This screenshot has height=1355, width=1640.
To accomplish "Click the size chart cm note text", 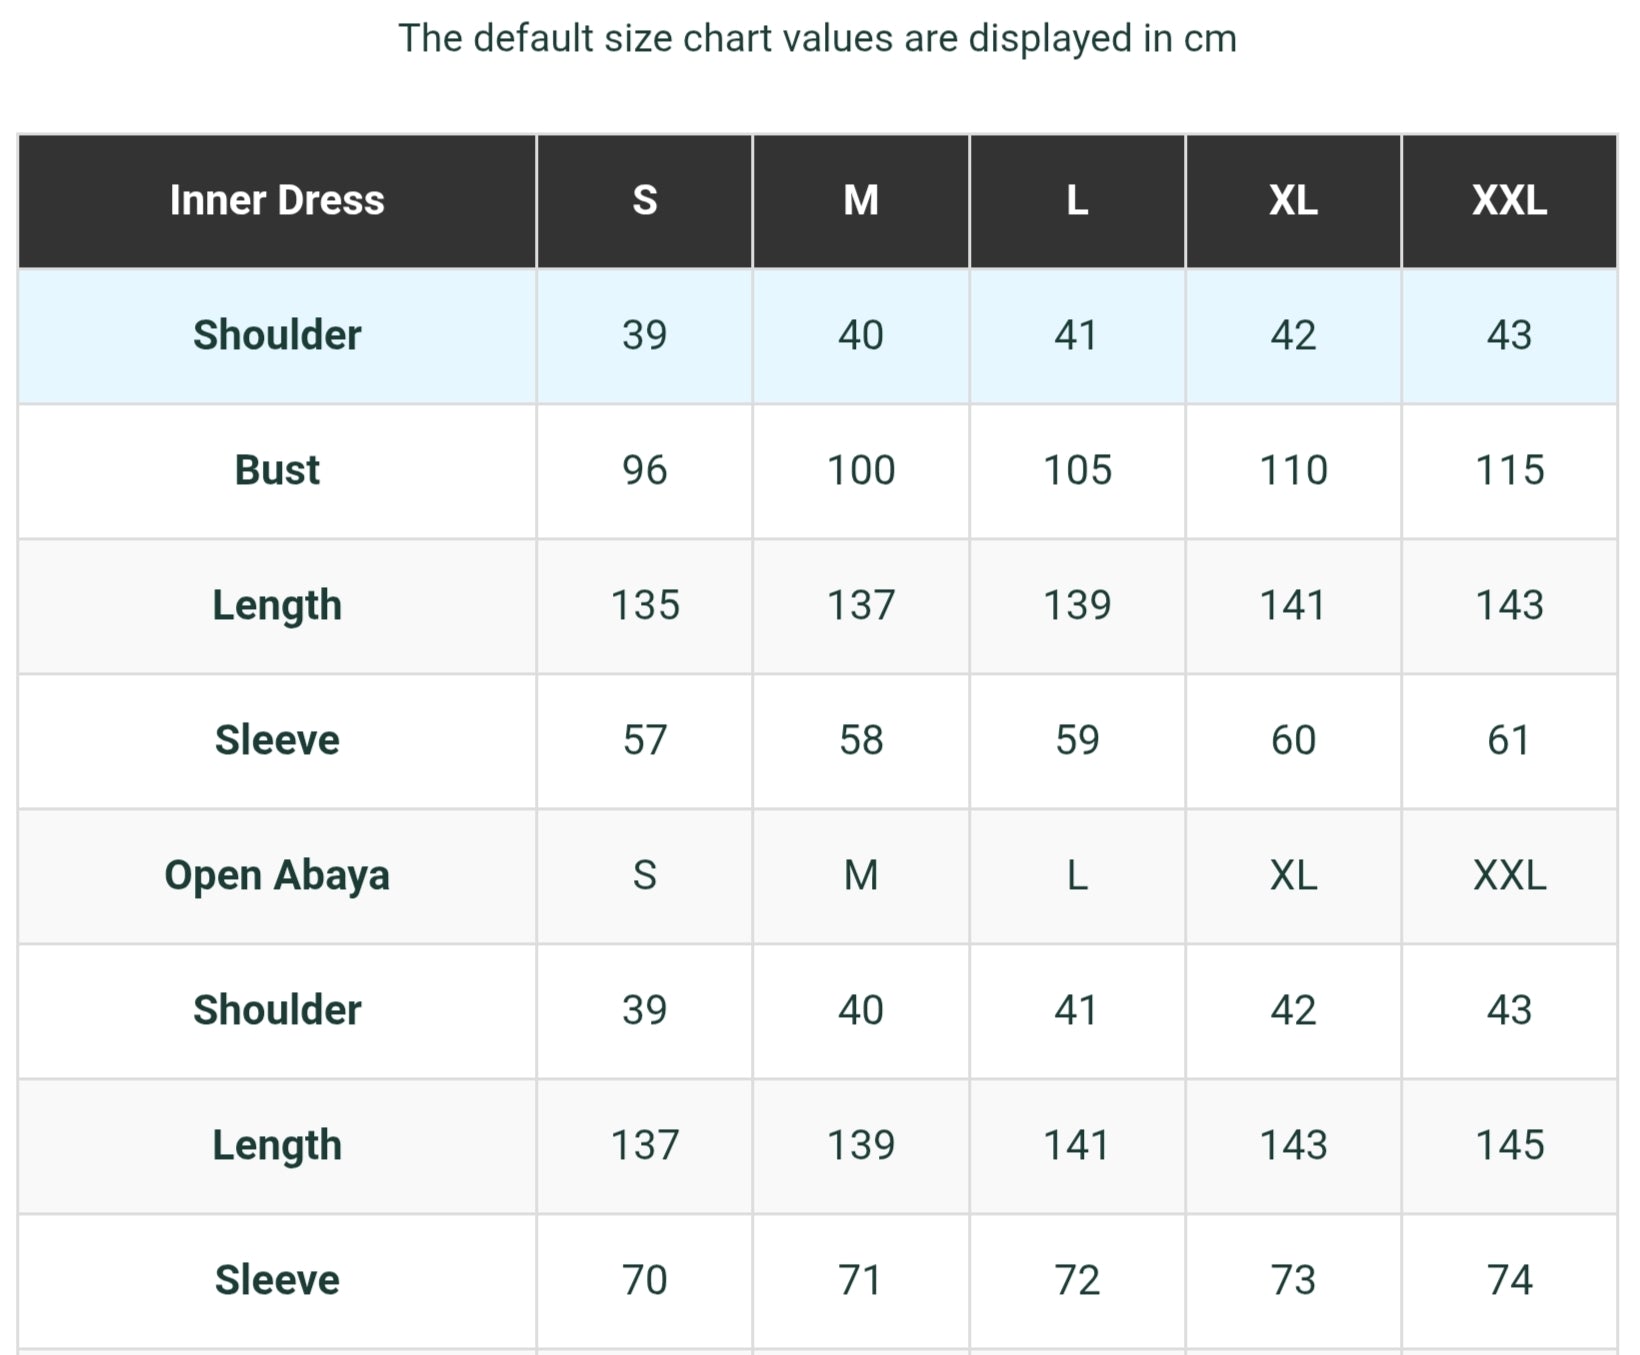I will [818, 39].
